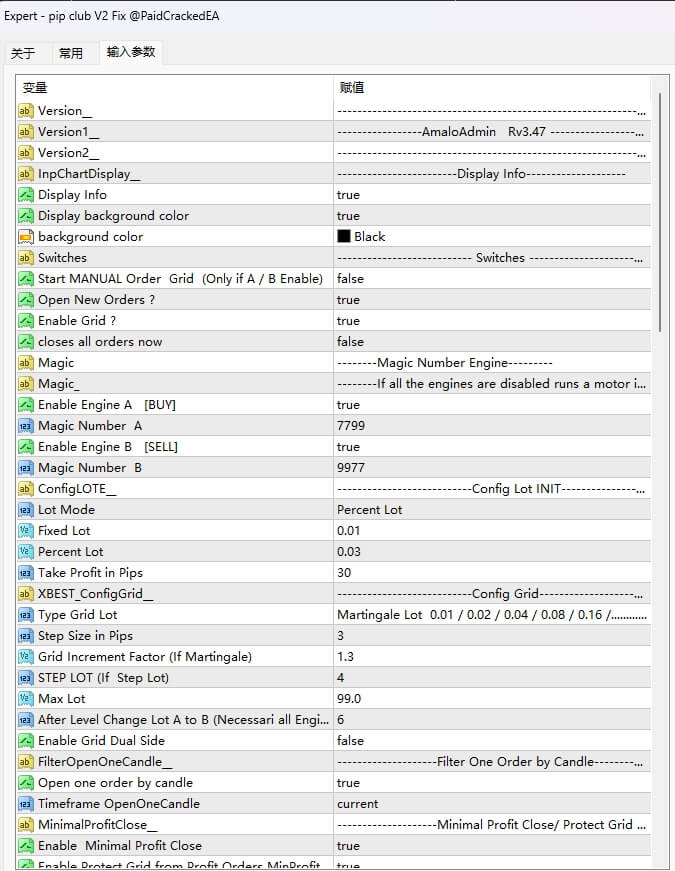Edit Fixed Lot value 0.01
675x871 pixels.
[x=492, y=531]
